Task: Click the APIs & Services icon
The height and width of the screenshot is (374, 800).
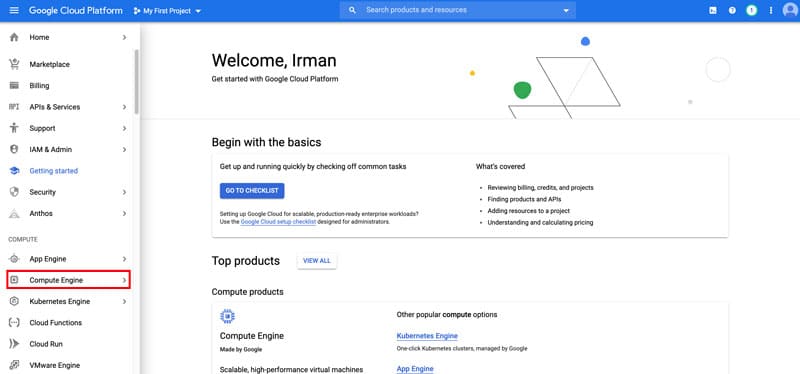Action: pyautogui.click(x=14, y=107)
